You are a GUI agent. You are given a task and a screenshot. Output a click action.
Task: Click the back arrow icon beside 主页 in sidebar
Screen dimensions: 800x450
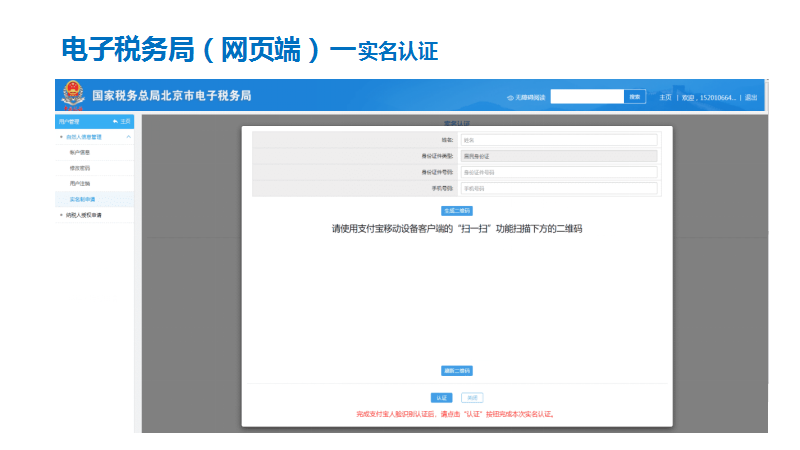(115, 121)
